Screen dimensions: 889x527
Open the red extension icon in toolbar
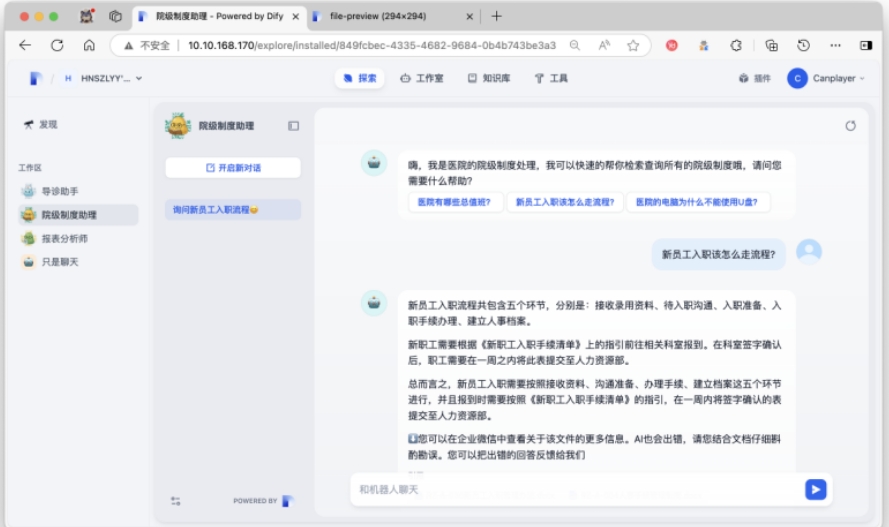672,45
